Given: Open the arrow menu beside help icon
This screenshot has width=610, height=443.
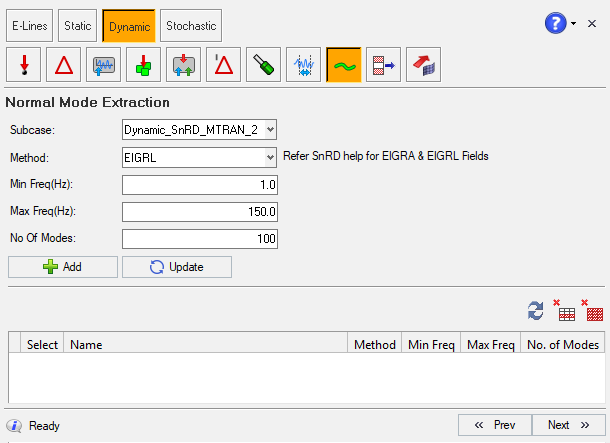Looking at the screenshot, I should (x=574, y=23).
